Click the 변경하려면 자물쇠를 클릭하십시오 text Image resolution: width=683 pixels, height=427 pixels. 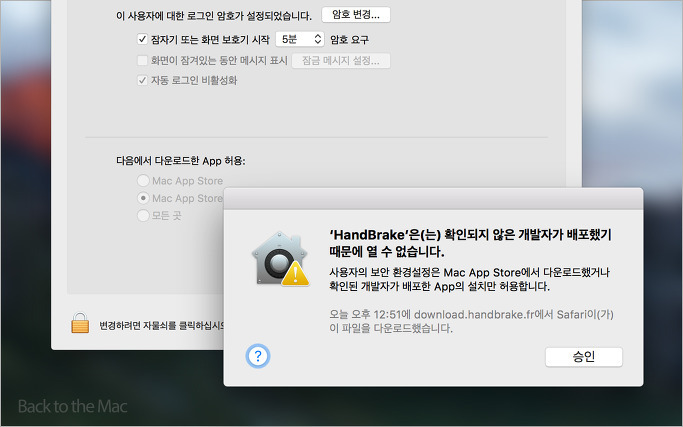(162, 325)
